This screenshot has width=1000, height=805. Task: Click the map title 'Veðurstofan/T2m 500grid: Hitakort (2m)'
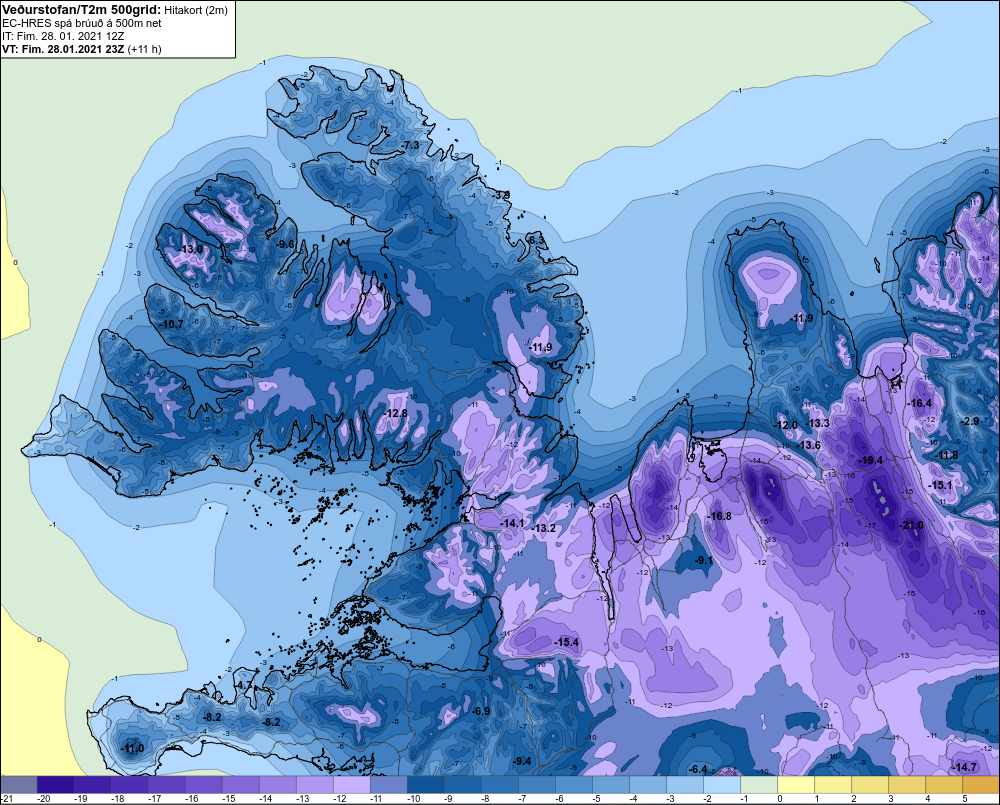pyautogui.click(x=114, y=10)
